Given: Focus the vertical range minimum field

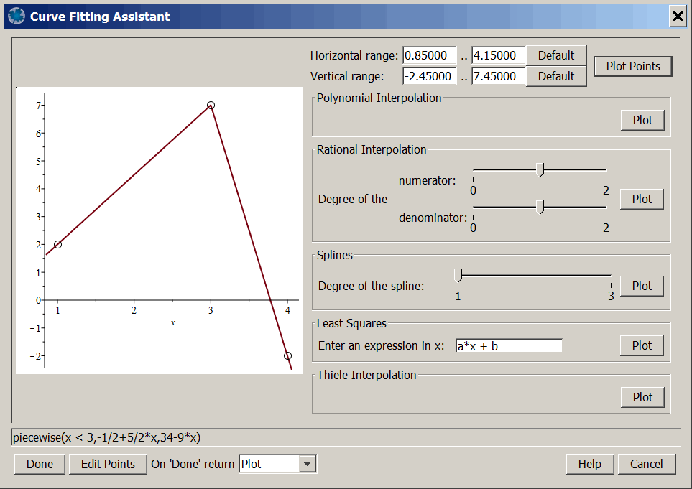Looking at the screenshot, I should [429, 76].
